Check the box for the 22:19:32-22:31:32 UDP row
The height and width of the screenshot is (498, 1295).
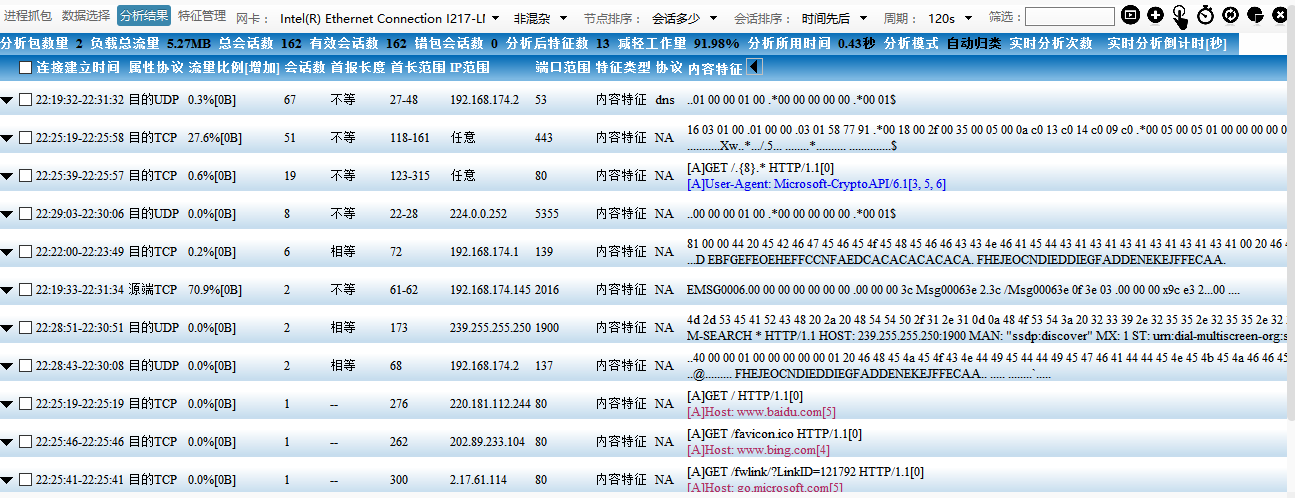[25, 100]
